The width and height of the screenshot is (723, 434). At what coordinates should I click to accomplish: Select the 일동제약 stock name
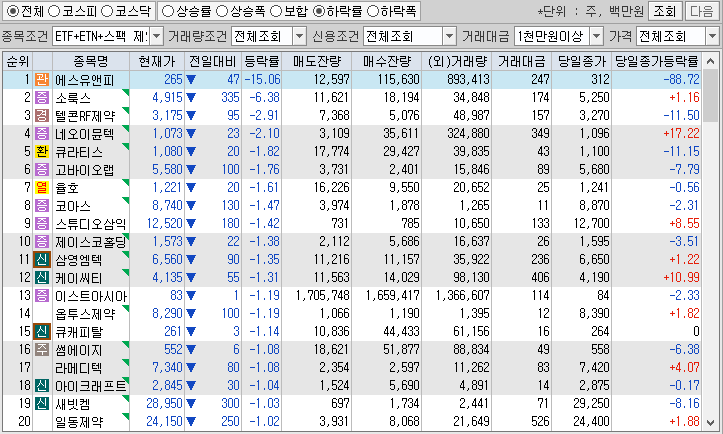(x=79, y=422)
